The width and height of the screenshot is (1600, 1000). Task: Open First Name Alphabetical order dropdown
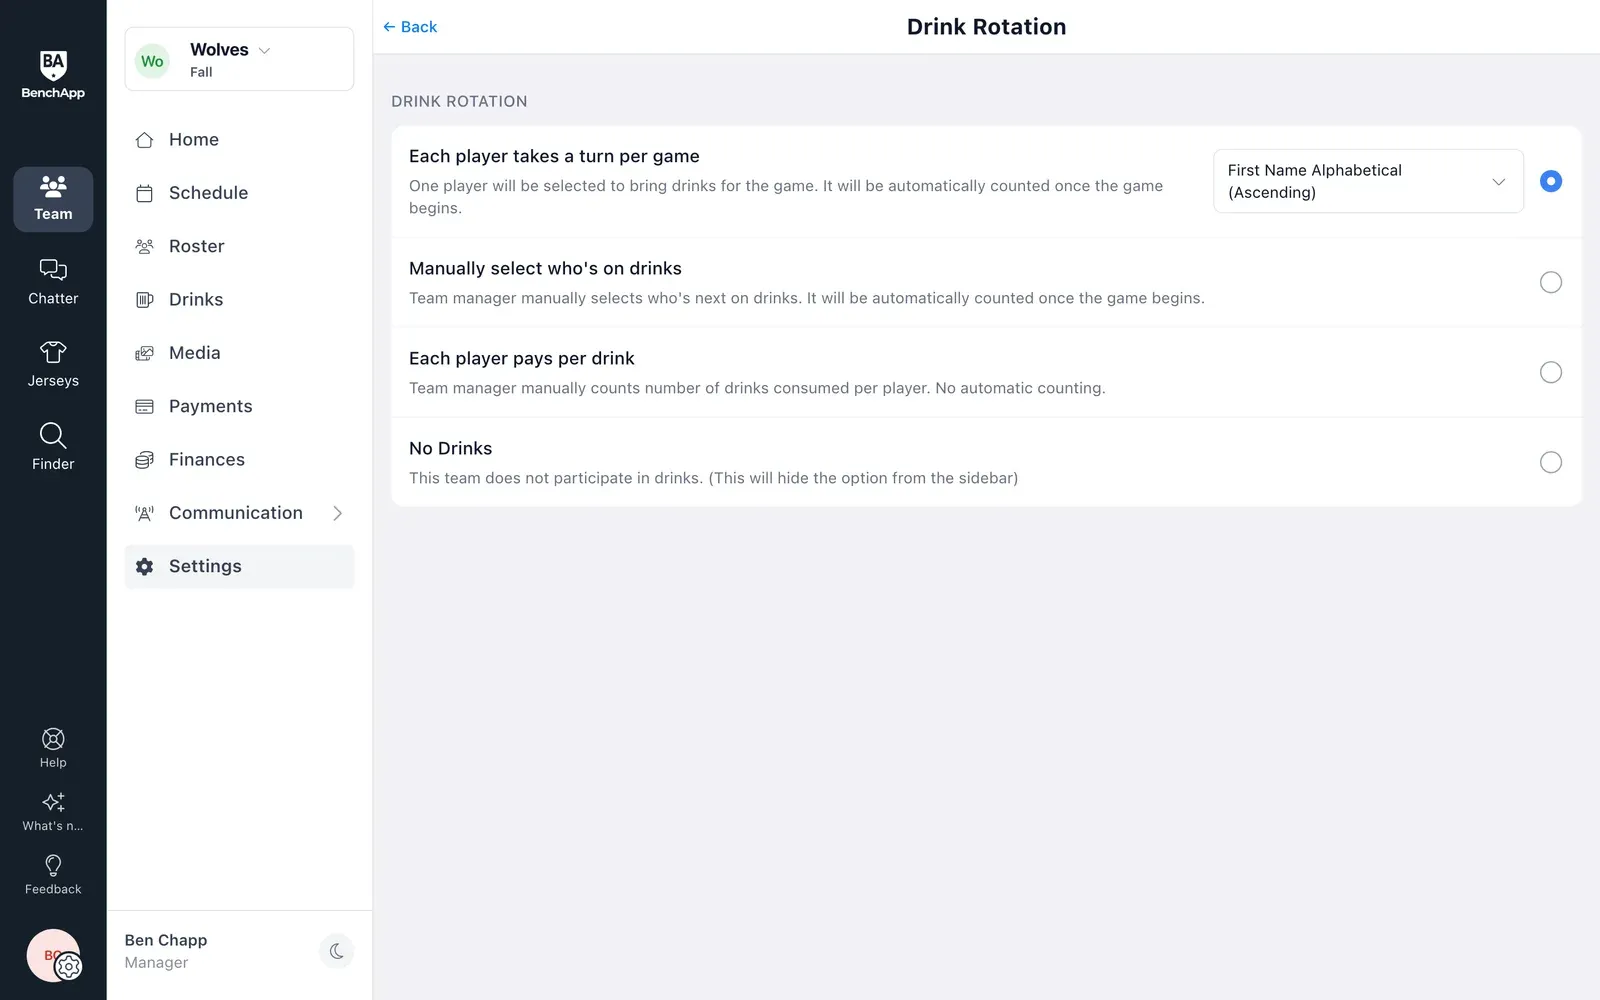[x=1368, y=181]
